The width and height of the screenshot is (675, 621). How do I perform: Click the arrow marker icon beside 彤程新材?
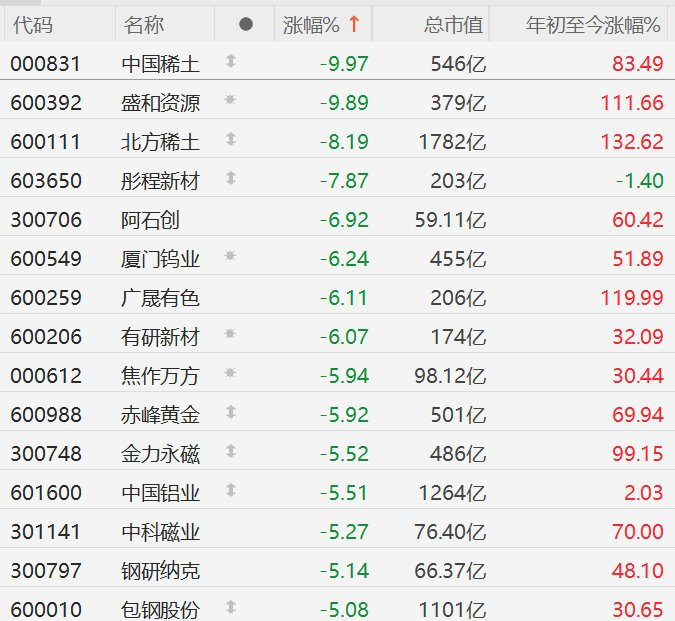pos(231,178)
